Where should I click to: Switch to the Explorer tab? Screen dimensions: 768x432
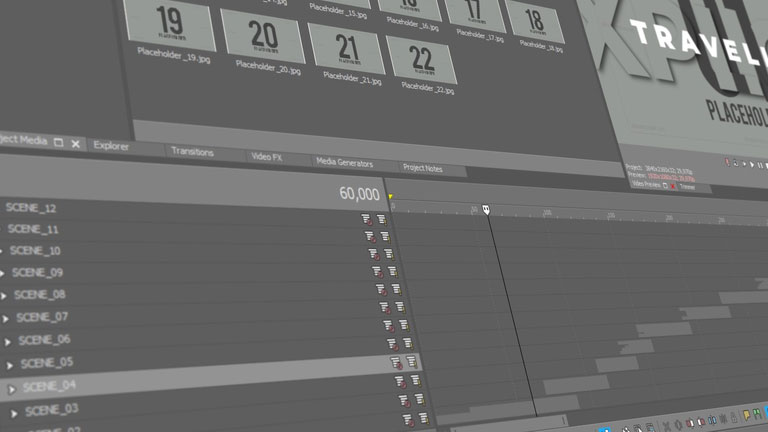[111, 146]
